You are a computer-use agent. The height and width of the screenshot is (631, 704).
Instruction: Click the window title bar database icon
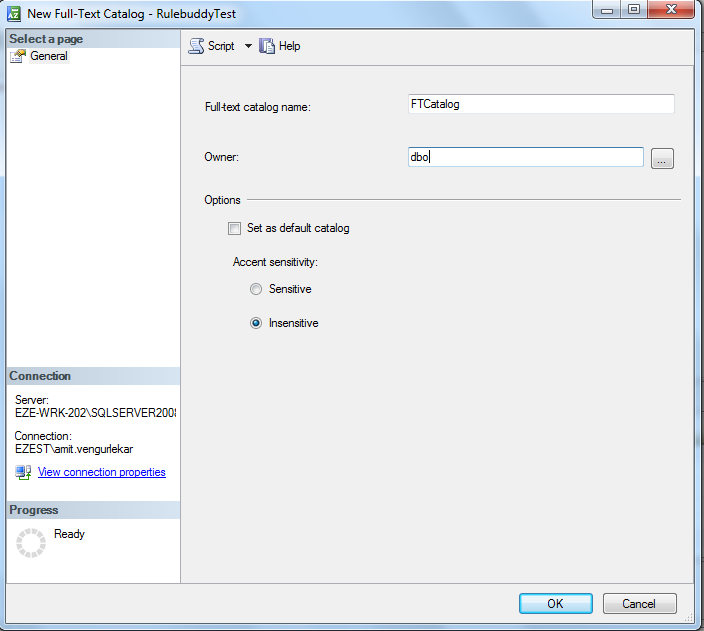click(x=14, y=14)
